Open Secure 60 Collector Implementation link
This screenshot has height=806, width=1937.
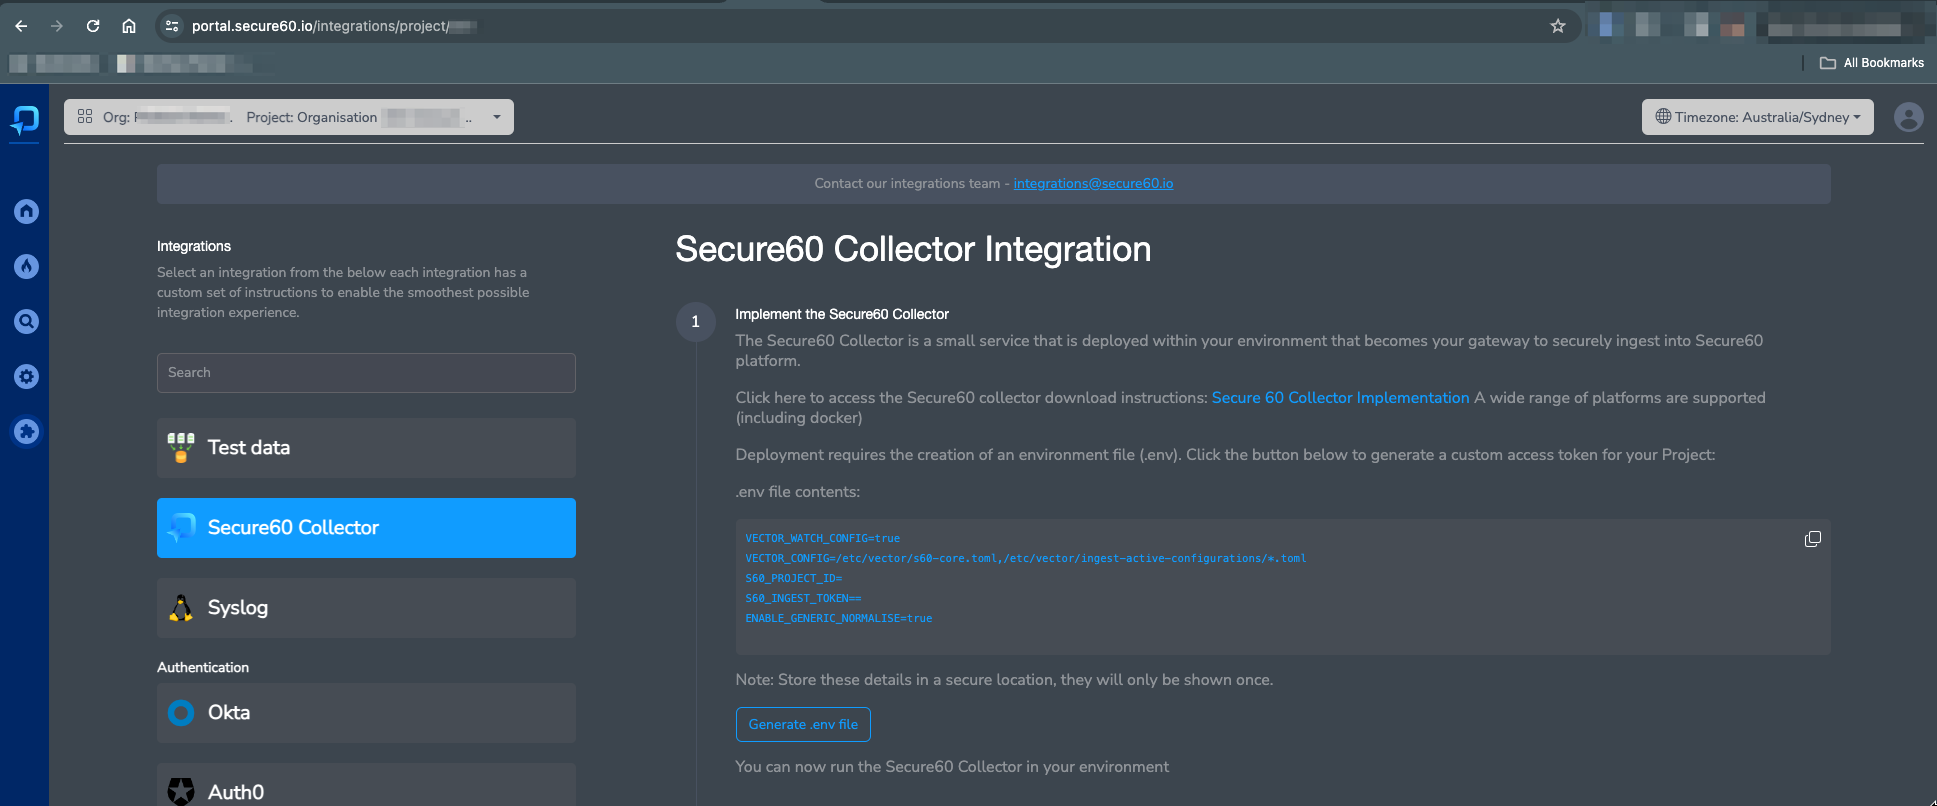(1340, 398)
